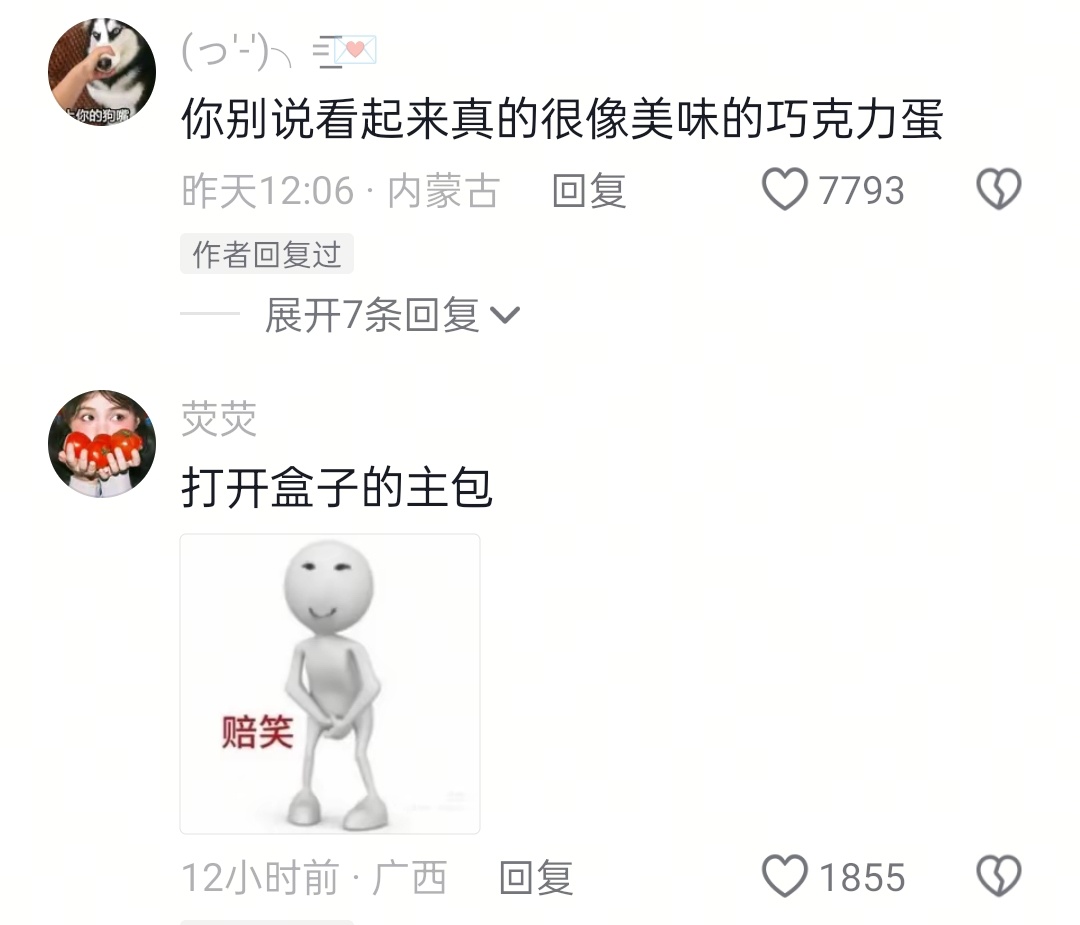Image resolution: width=1080 pixels, height=925 pixels.
Task: Open the 荧荧 username link
Action: coord(219,419)
